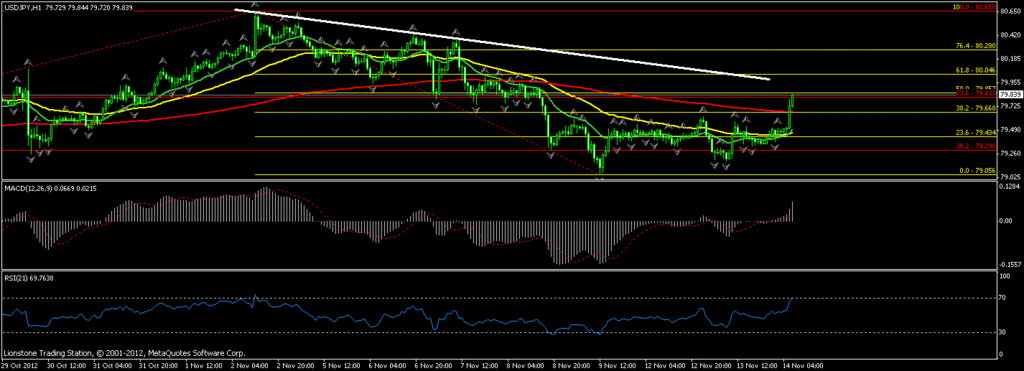1024x371 pixels.
Task: Click the Fibonacci label 23.6 - 79.434
Action: [977, 132]
